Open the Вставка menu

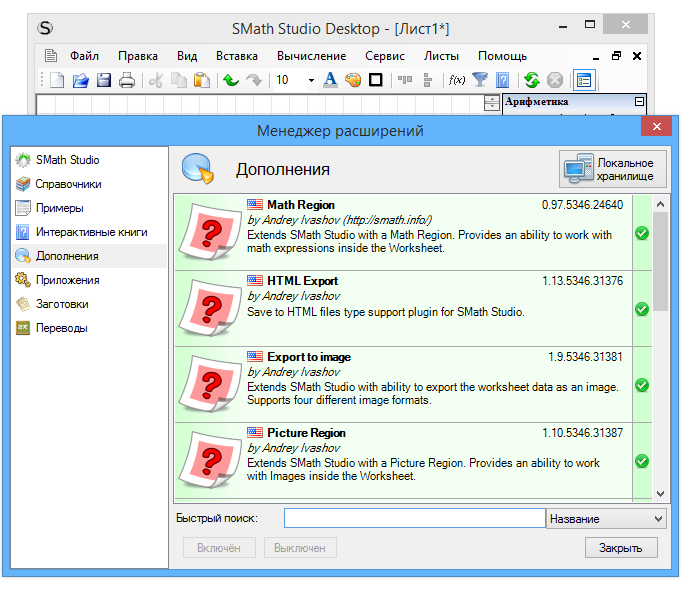[x=237, y=56]
